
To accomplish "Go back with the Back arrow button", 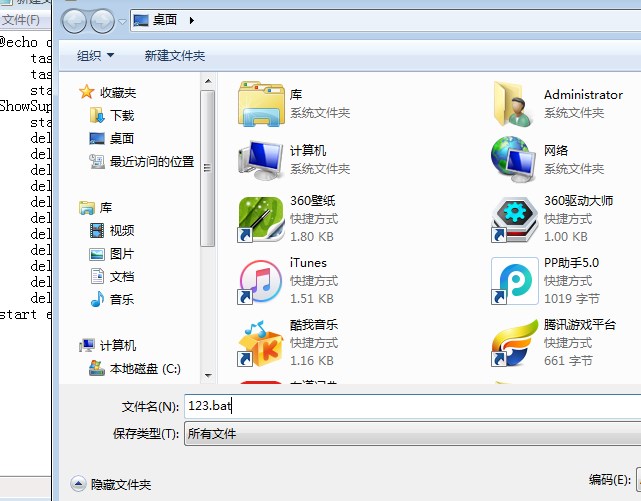I will coord(74,21).
